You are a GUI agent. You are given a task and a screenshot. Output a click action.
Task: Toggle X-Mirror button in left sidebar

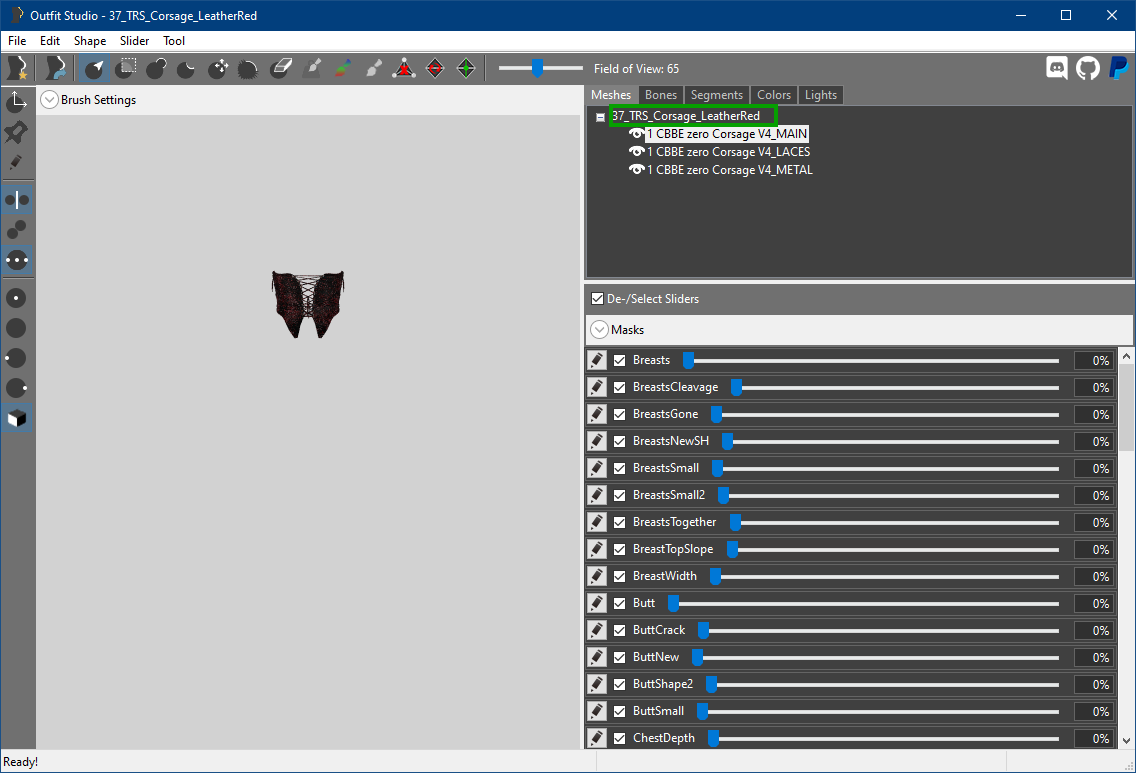click(x=17, y=199)
